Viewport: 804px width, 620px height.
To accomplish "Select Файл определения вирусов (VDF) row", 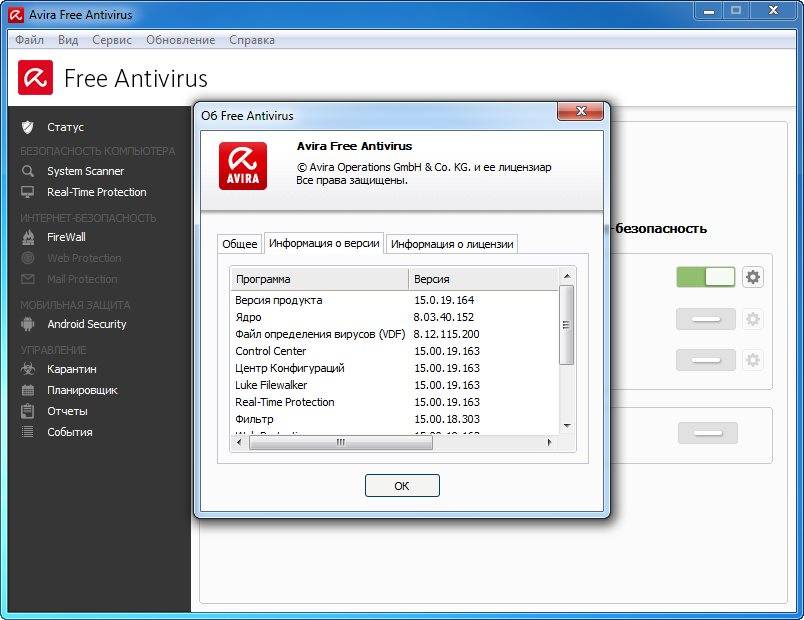I will point(394,334).
